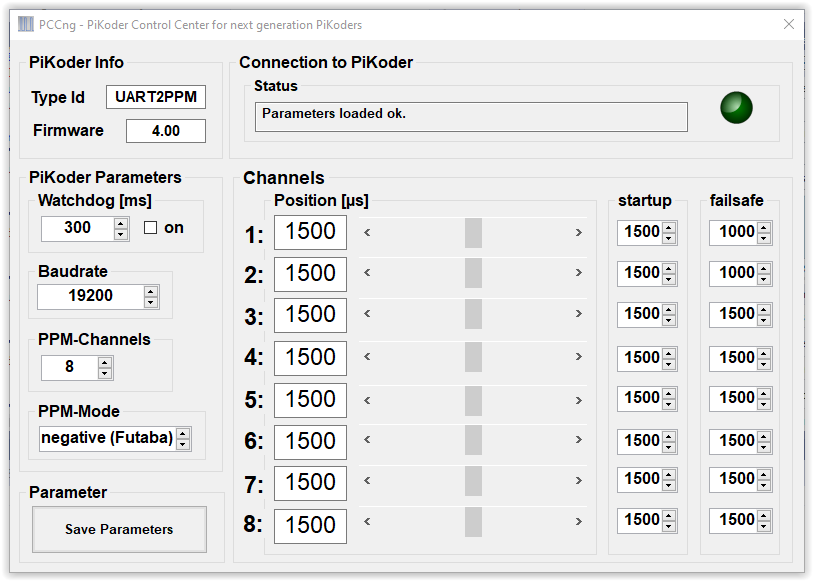Click left arrow of channel 8 slider
This screenshot has height=581, width=813.
[367, 521]
